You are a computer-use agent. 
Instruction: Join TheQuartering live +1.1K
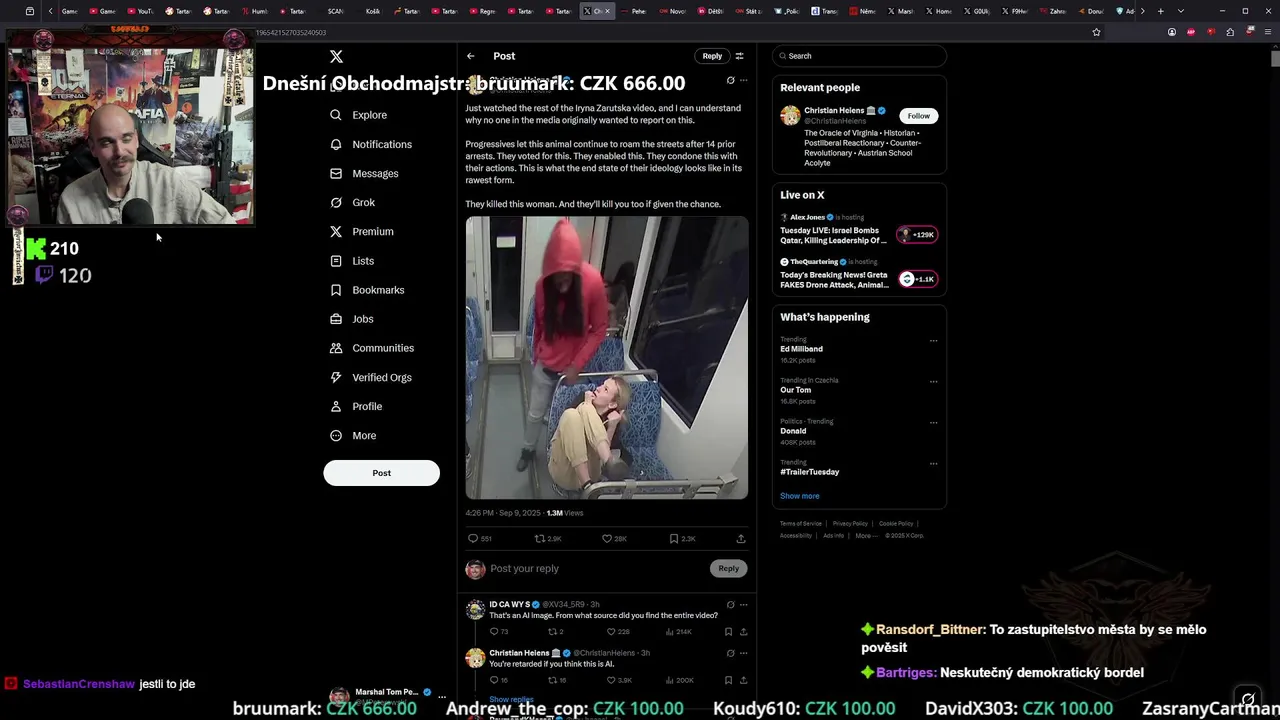click(917, 279)
